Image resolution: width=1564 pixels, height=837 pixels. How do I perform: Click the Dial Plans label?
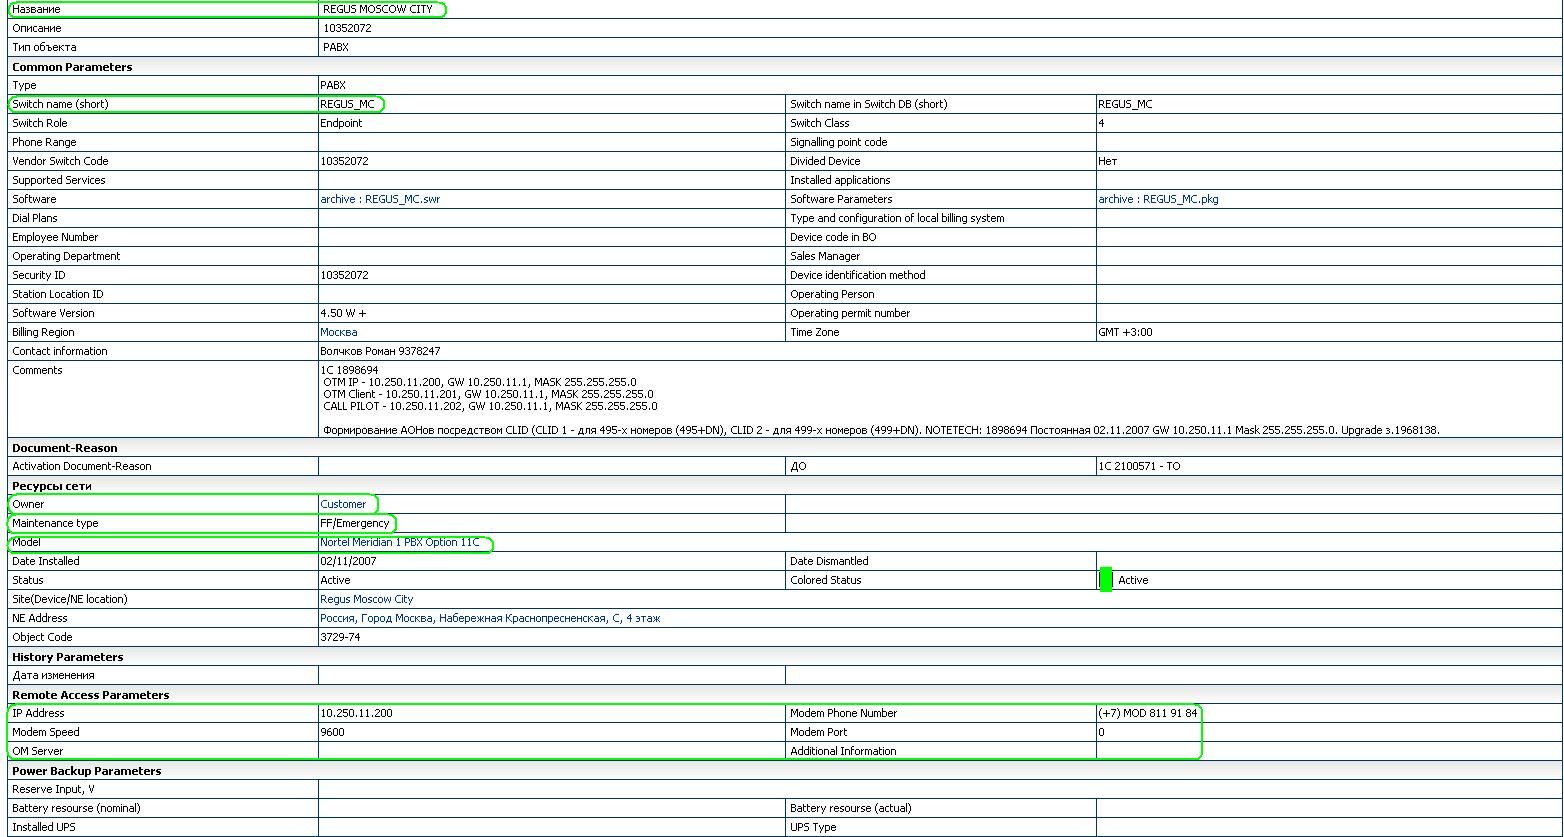(35, 218)
